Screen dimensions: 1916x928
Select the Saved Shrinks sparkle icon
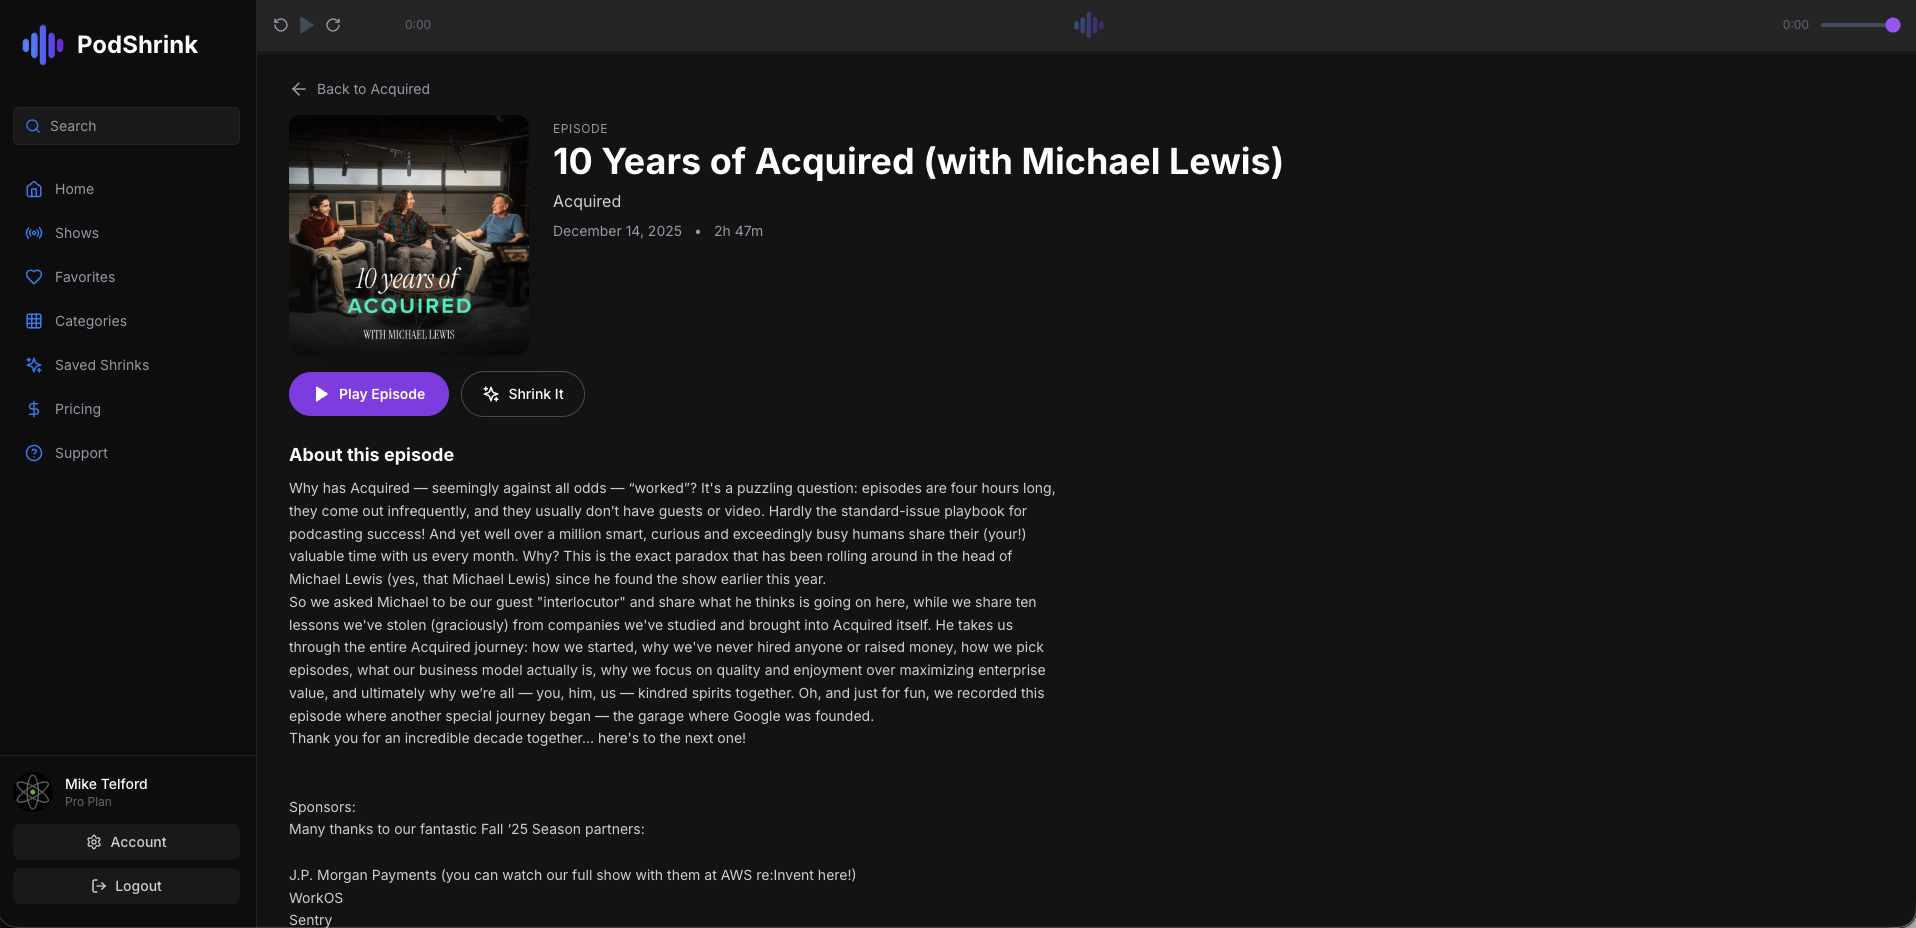tap(33, 365)
